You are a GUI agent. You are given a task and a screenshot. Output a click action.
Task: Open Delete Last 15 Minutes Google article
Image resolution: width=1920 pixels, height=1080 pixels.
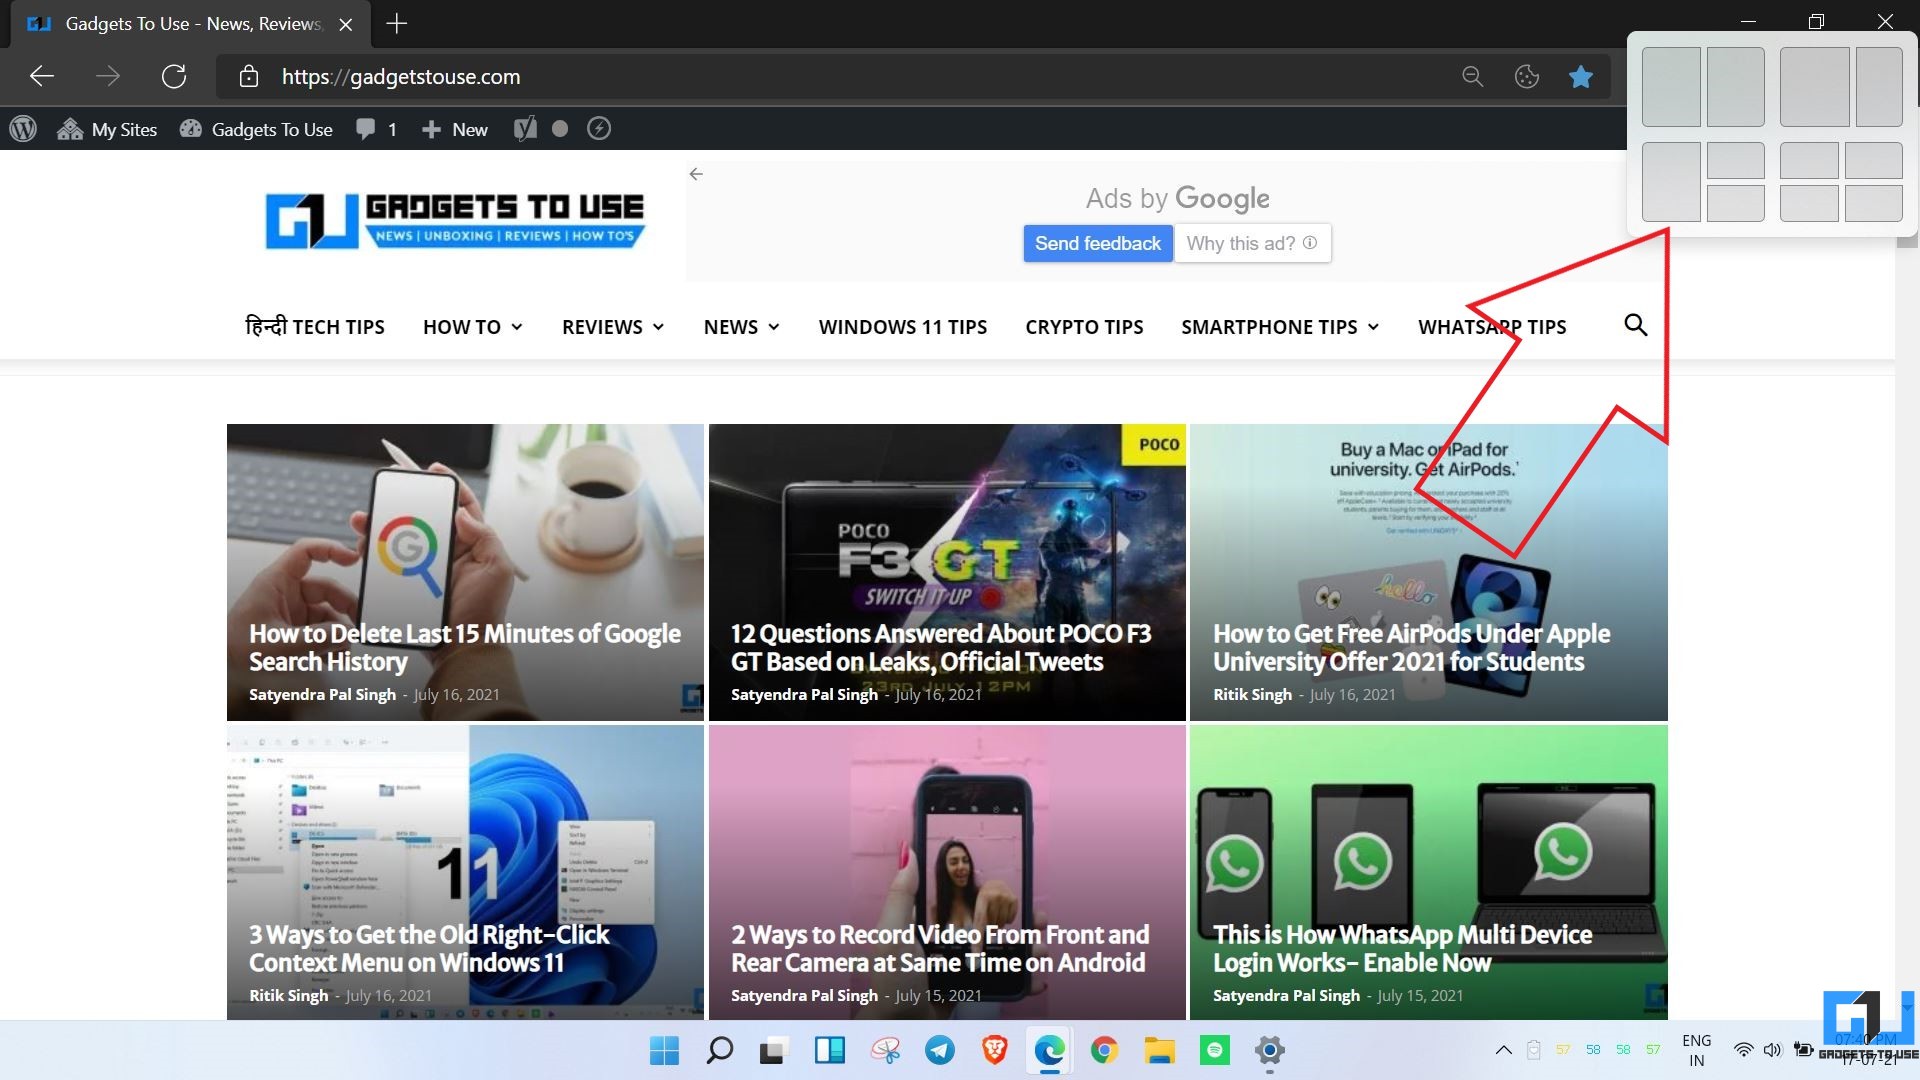click(x=464, y=648)
